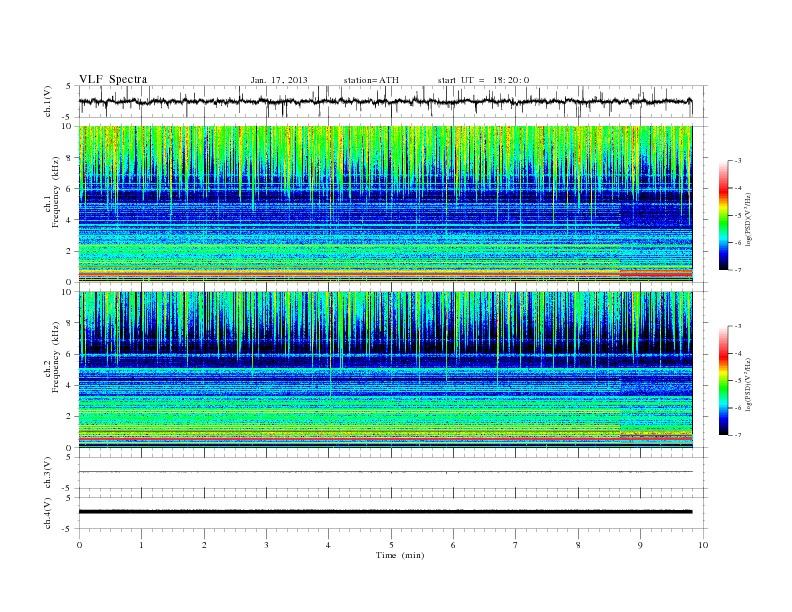792x612 pixels.
Task: Click inside the ch.1 spectrogram panel
Action: point(385,204)
